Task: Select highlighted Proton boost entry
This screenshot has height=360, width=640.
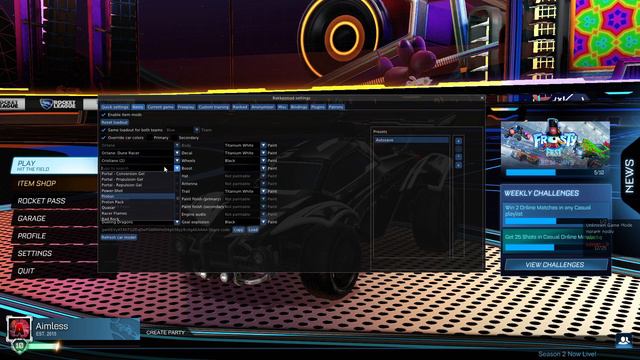Action: click(138, 196)
